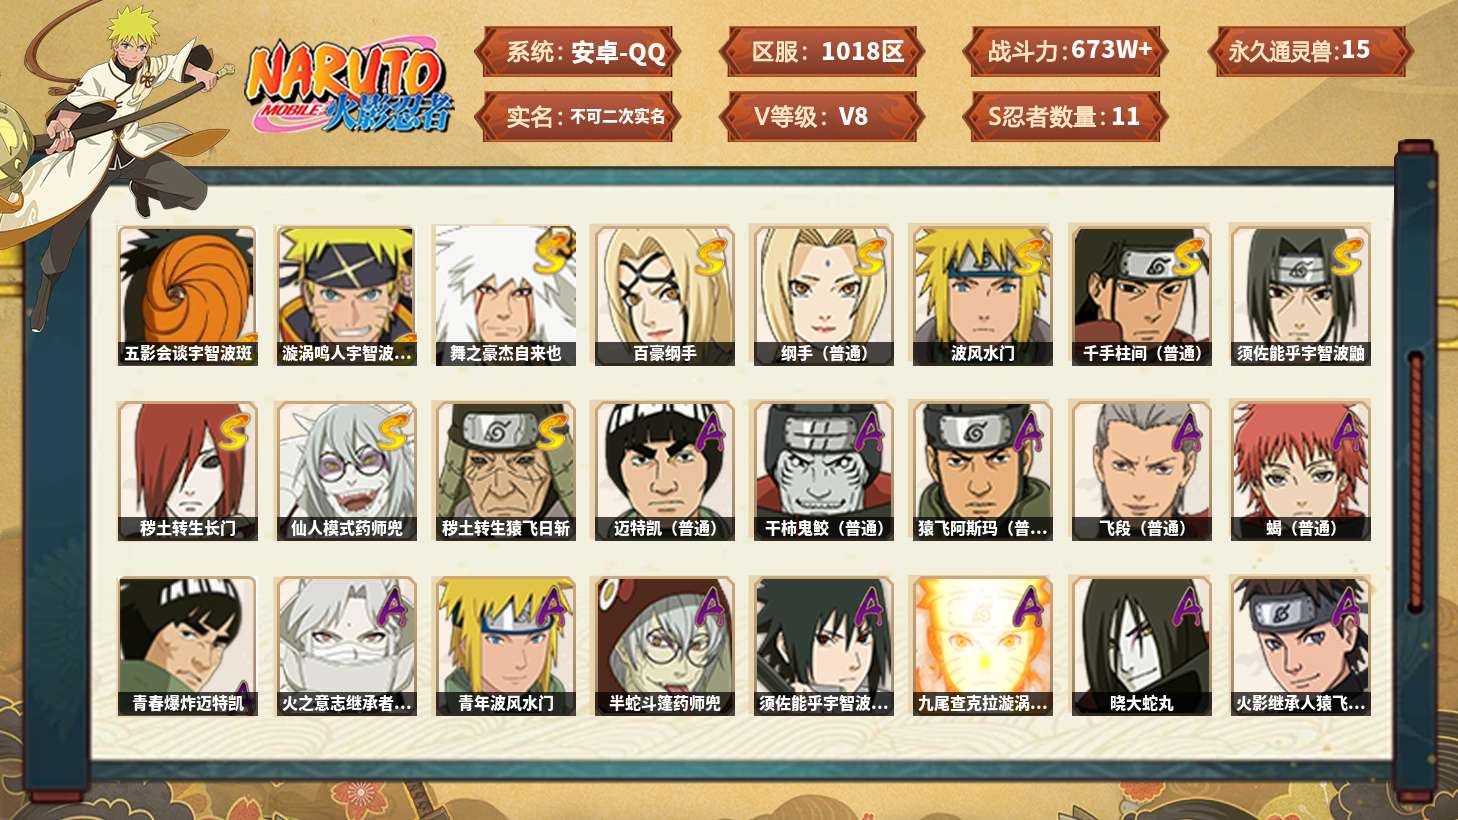
Task: Click the 千手柱间(普通) character icon
Action: pos(1141,296)
